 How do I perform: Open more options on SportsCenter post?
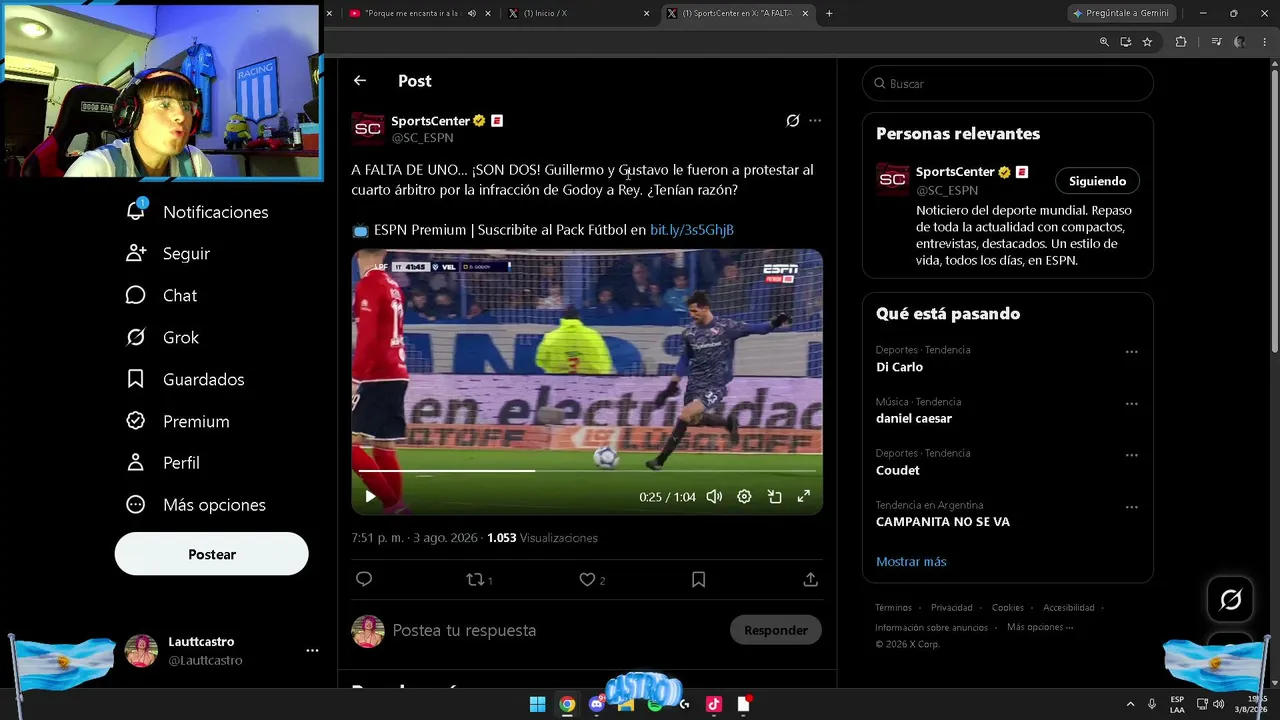point(815,121)
